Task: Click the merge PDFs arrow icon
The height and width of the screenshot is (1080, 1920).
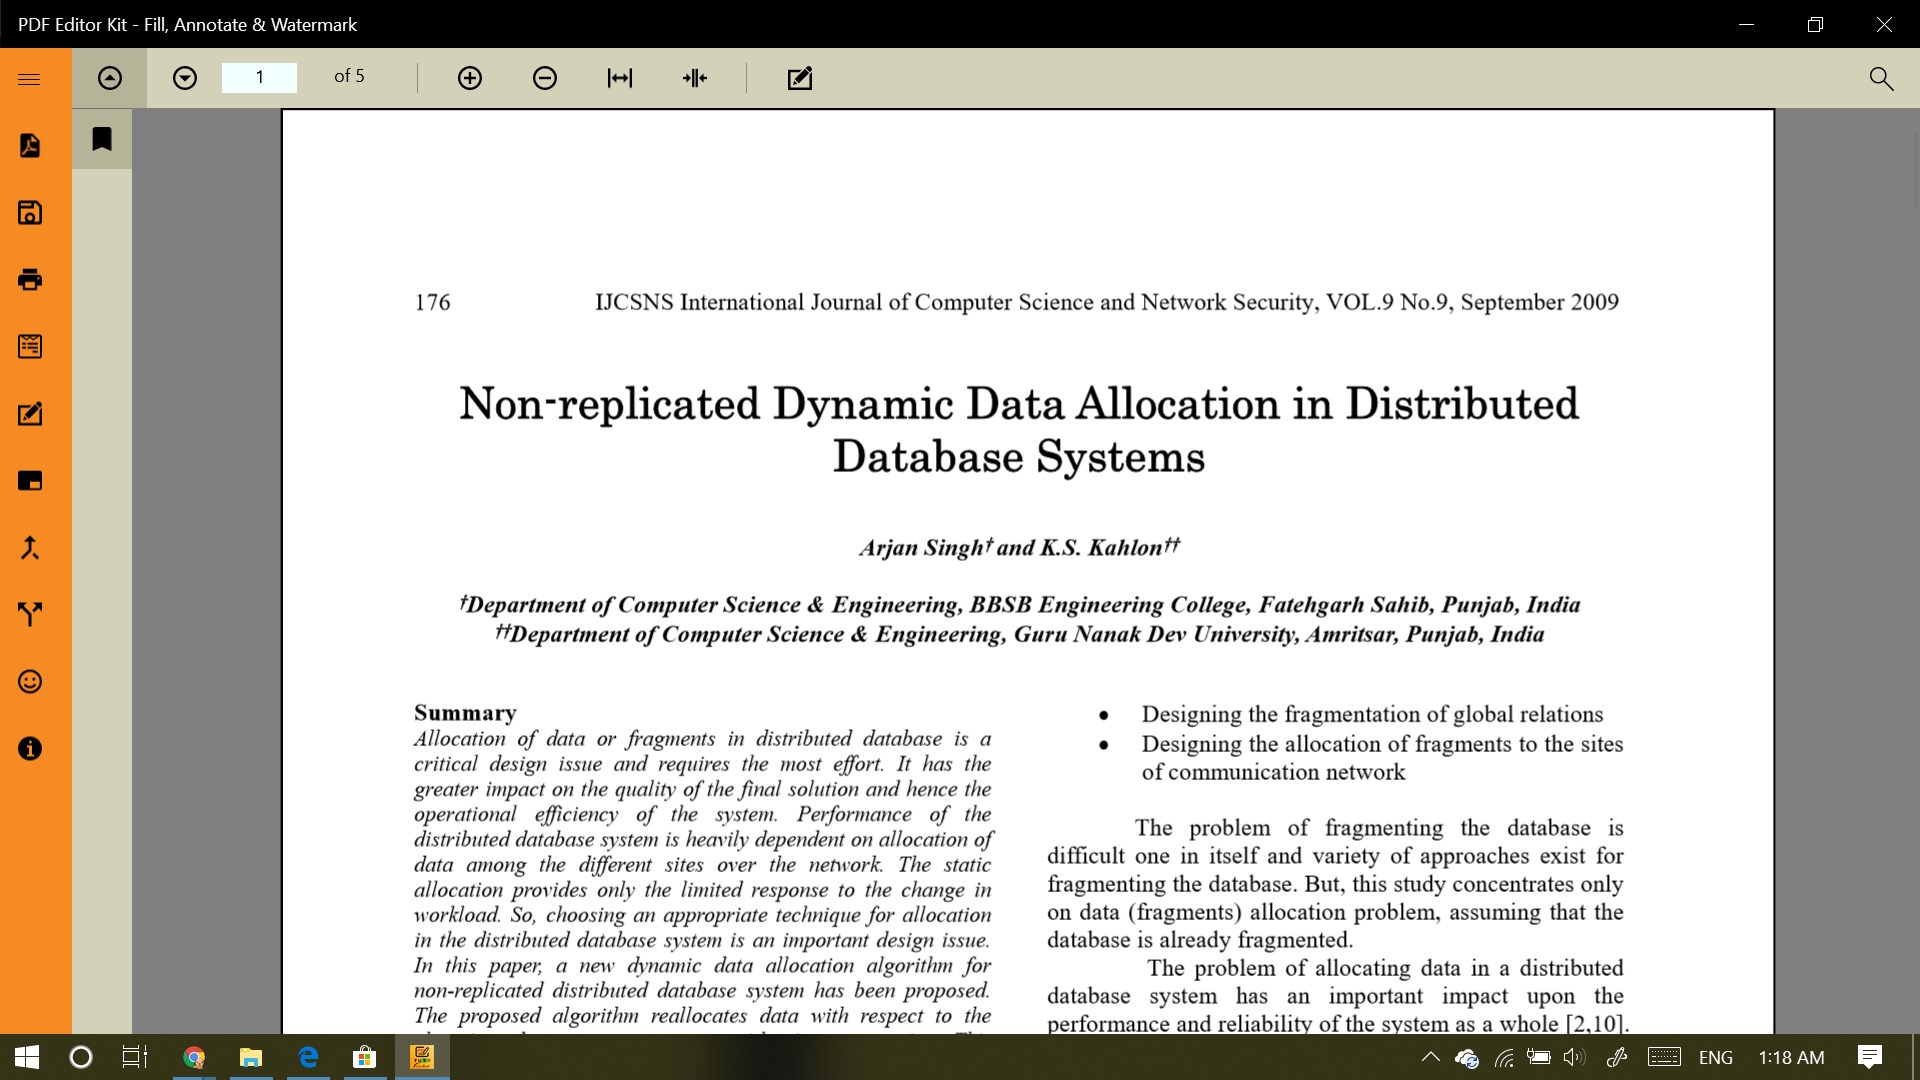Action: pos(30,548)
